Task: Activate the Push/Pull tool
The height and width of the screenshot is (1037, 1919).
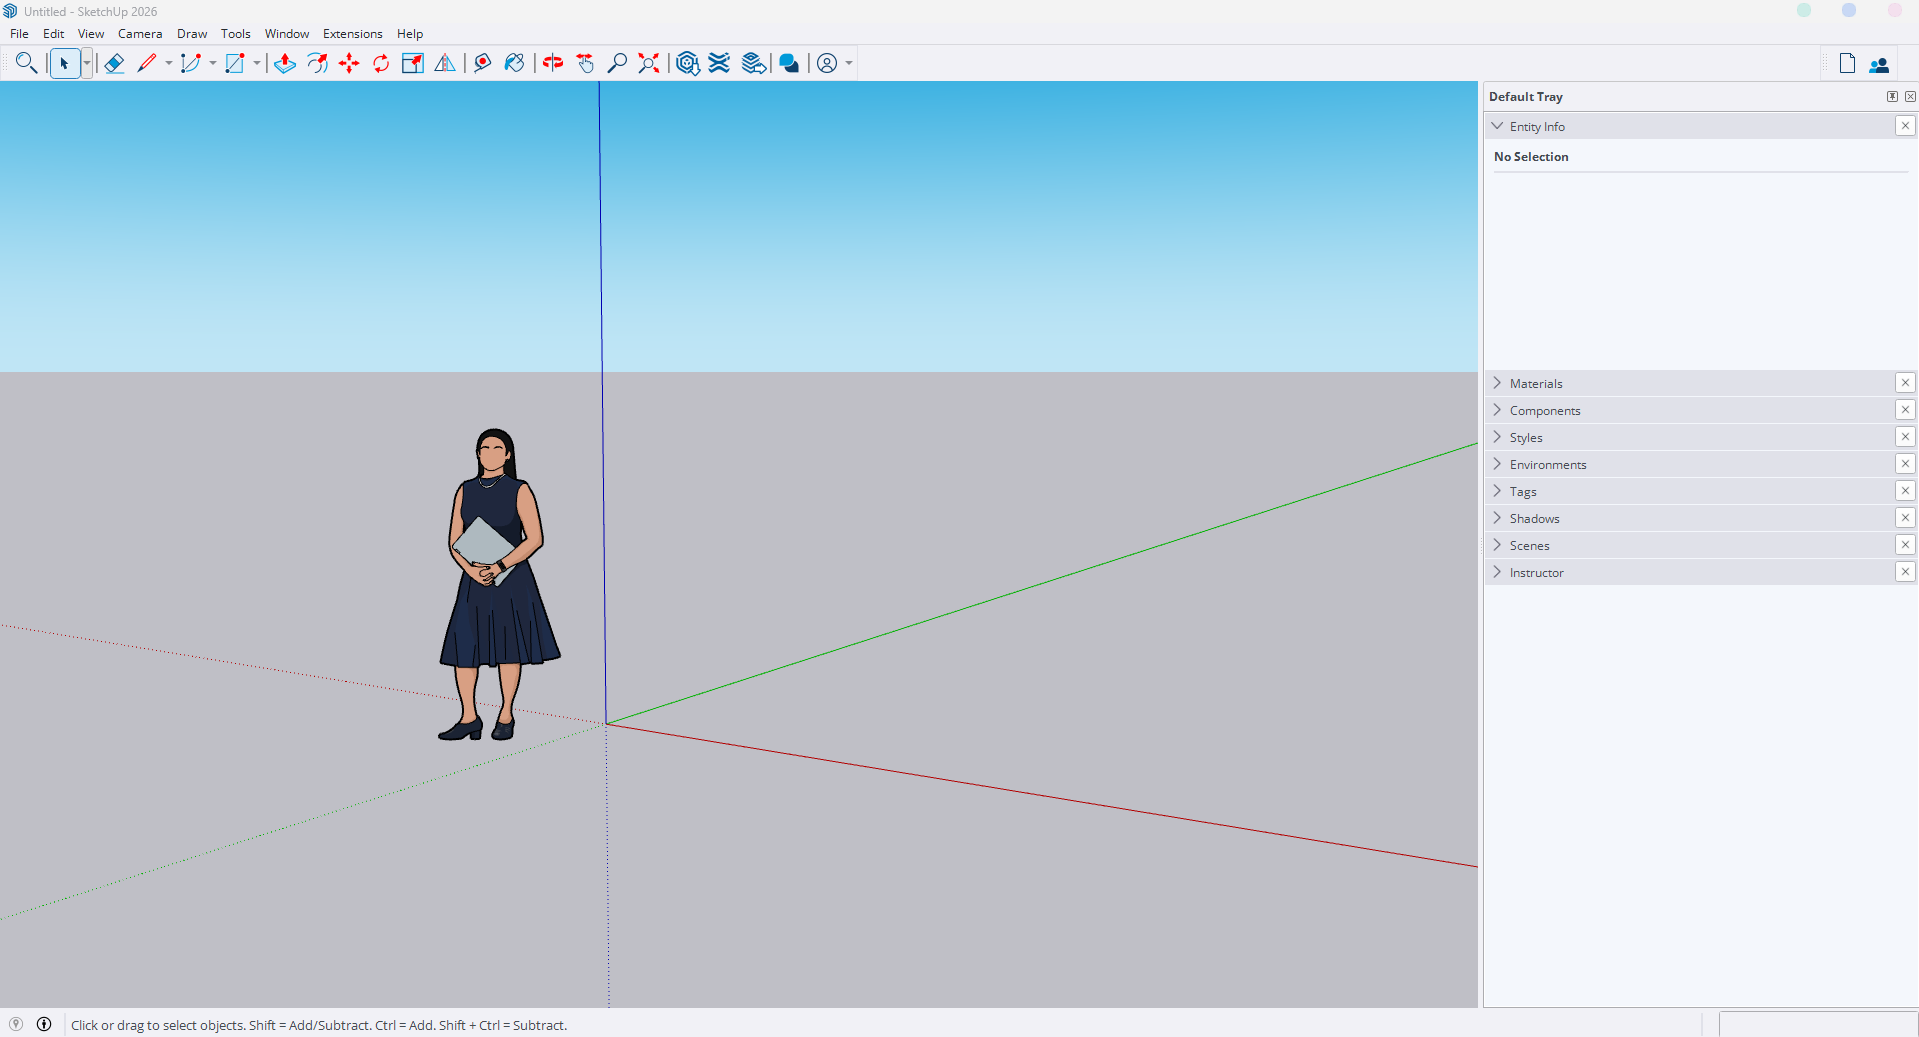Action: coord(285,64)
